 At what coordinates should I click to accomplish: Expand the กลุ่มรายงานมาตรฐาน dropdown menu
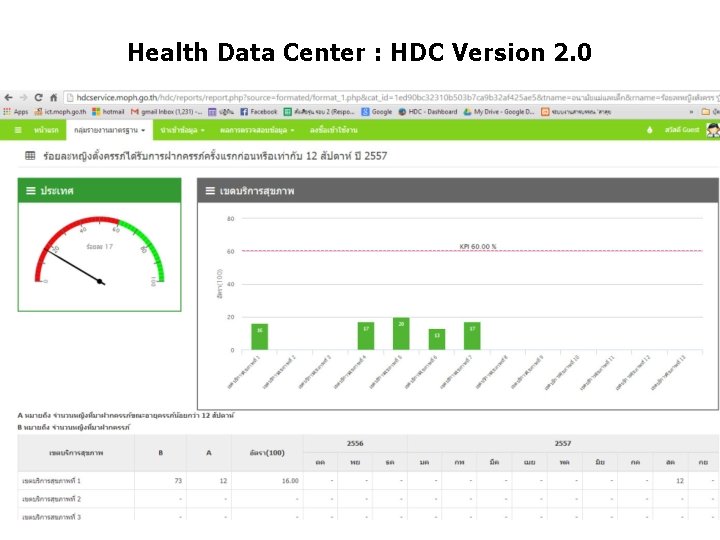pyautogui.click(x=109, y=130)
